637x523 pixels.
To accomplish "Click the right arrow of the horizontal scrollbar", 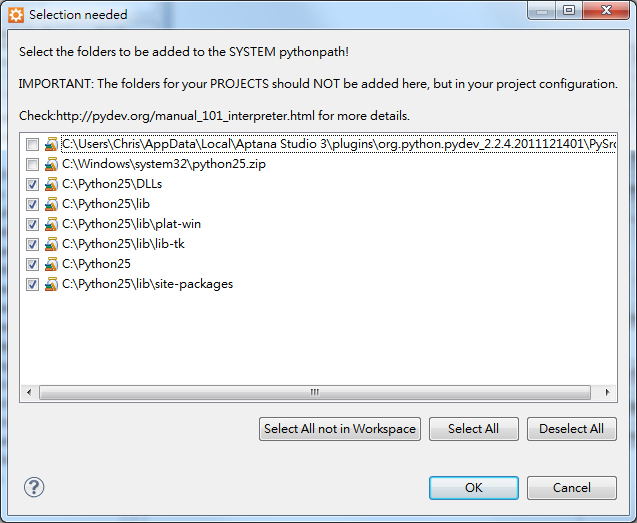I will coord(607,392).
